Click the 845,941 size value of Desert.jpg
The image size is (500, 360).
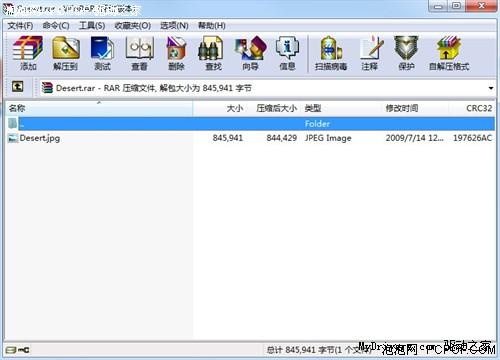(228, 138)
